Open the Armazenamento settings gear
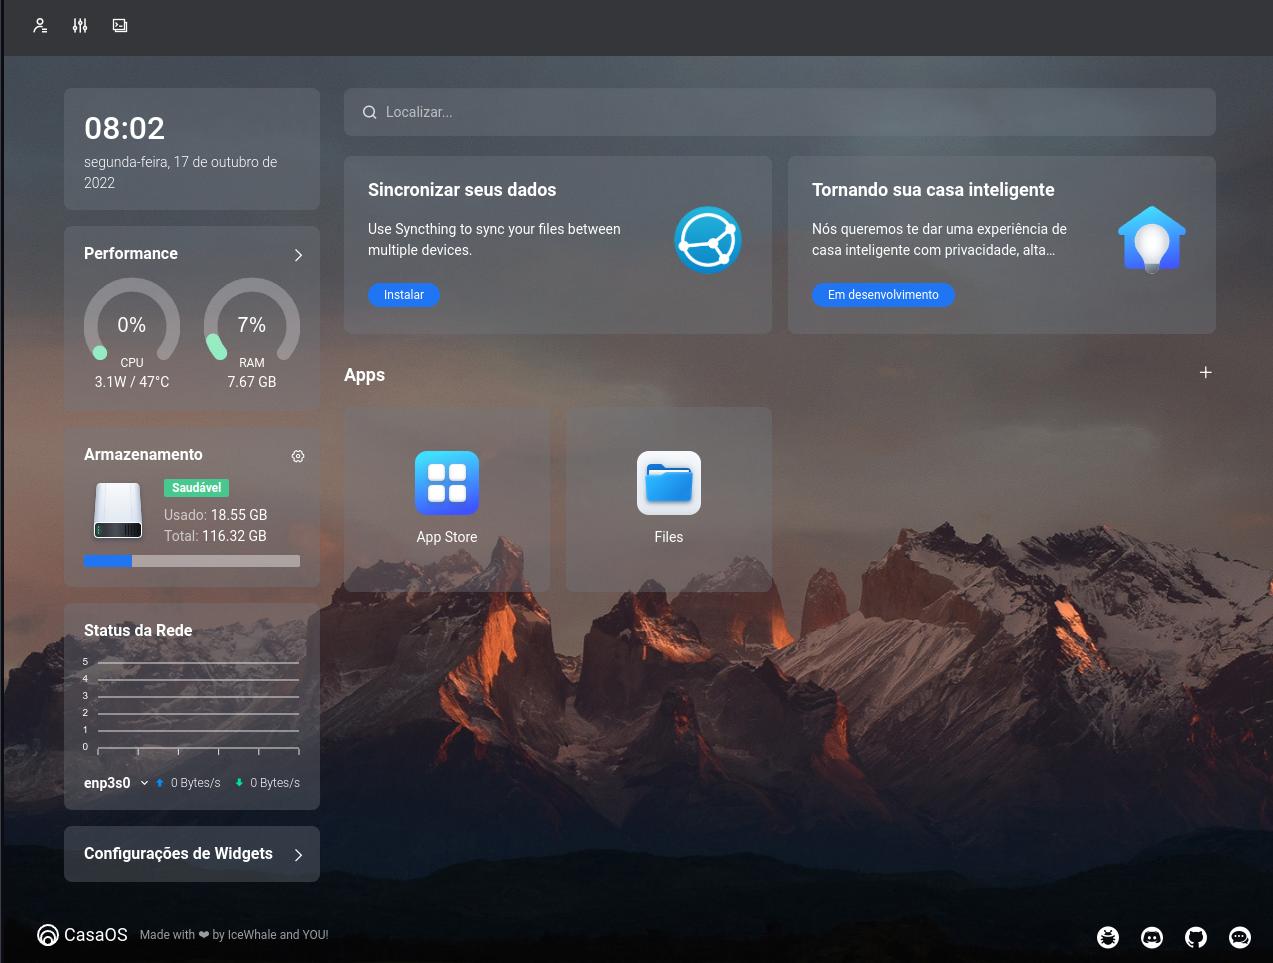Viewport: 1273px width, 963px height. tap(298, 456)
